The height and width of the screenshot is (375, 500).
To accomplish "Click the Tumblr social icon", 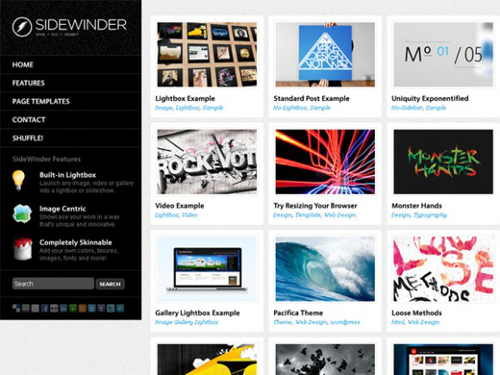I will pos(101,308).
